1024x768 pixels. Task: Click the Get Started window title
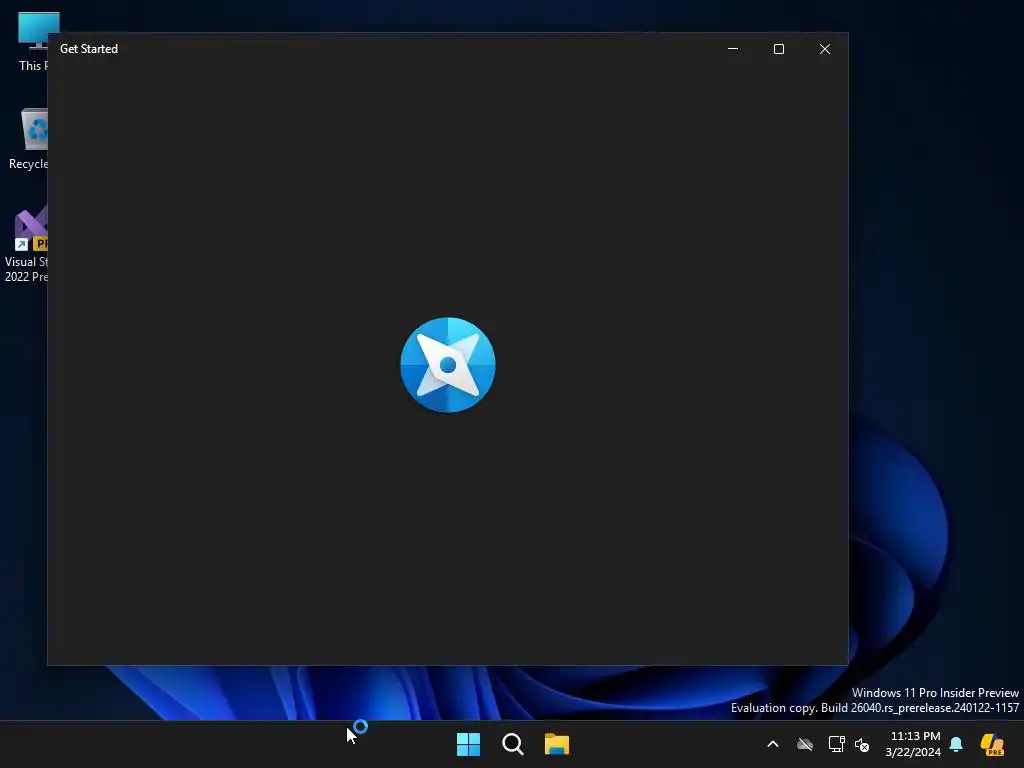click(89, 49)
